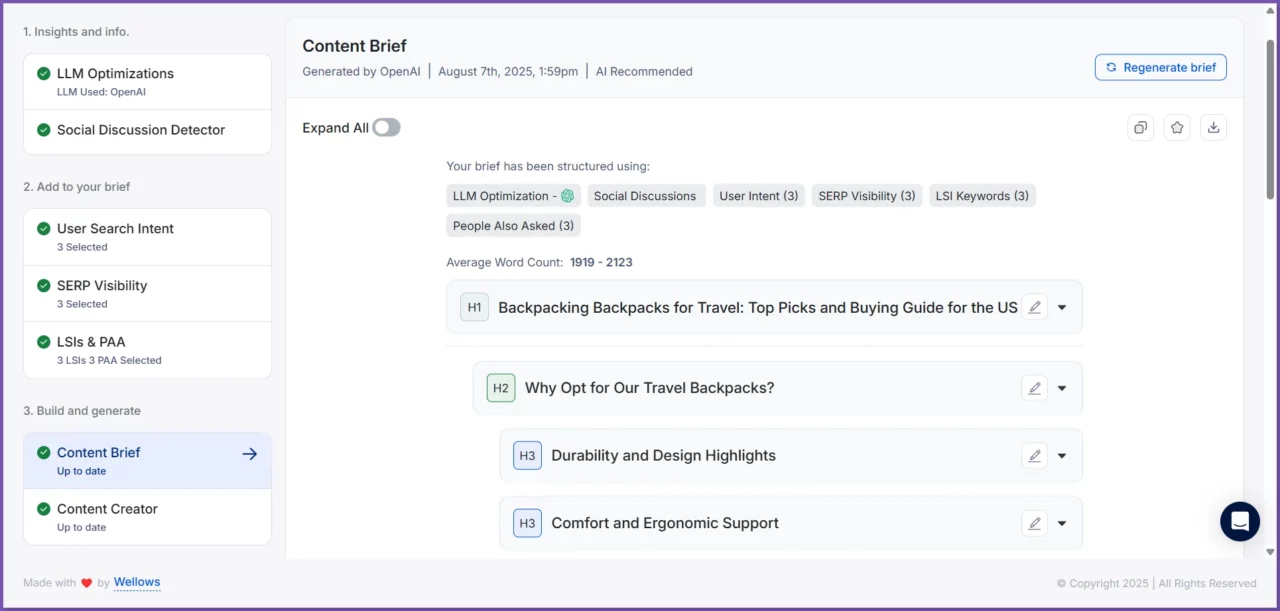Image resolution: width=1280 pixels, height=611 pixels.
Task: Download the content brief
Action: pyautogui.click(x=1213, y=128)
